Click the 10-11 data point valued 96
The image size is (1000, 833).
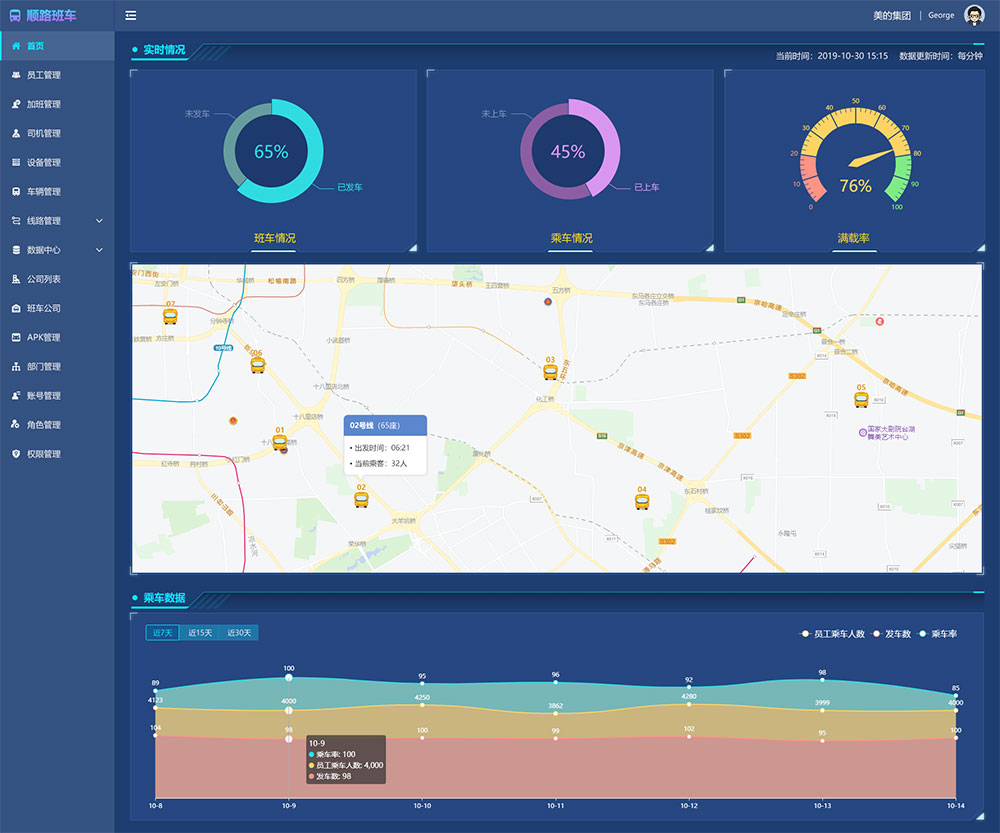click(555, 682)
